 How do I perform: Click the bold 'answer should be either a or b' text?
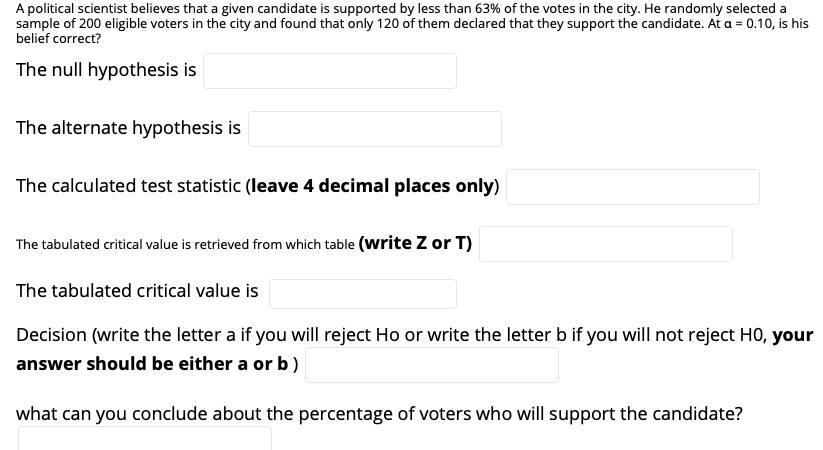[153, 363]
